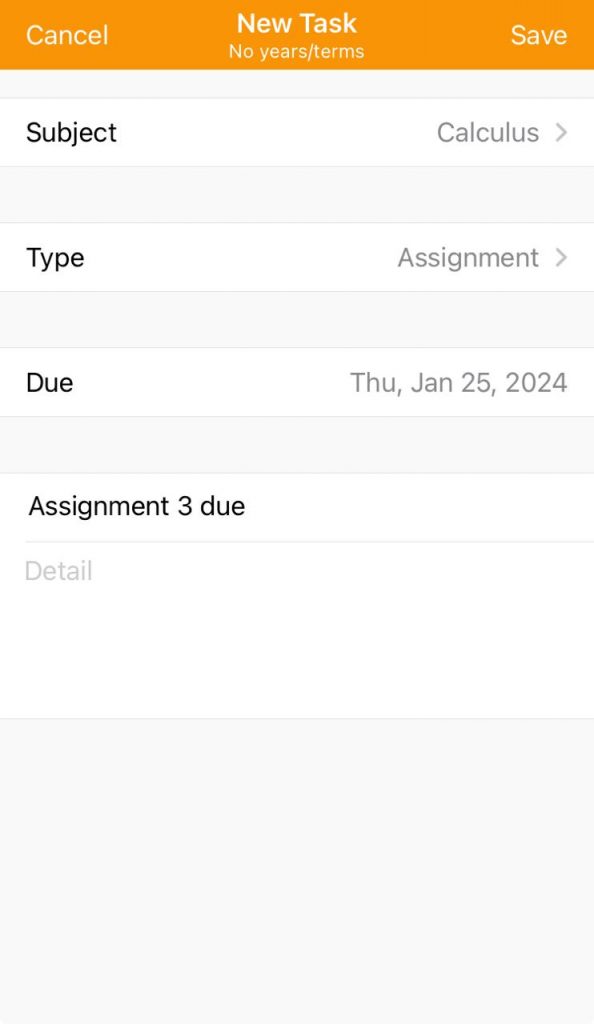Tap the orange header bar

click(297, 35)
